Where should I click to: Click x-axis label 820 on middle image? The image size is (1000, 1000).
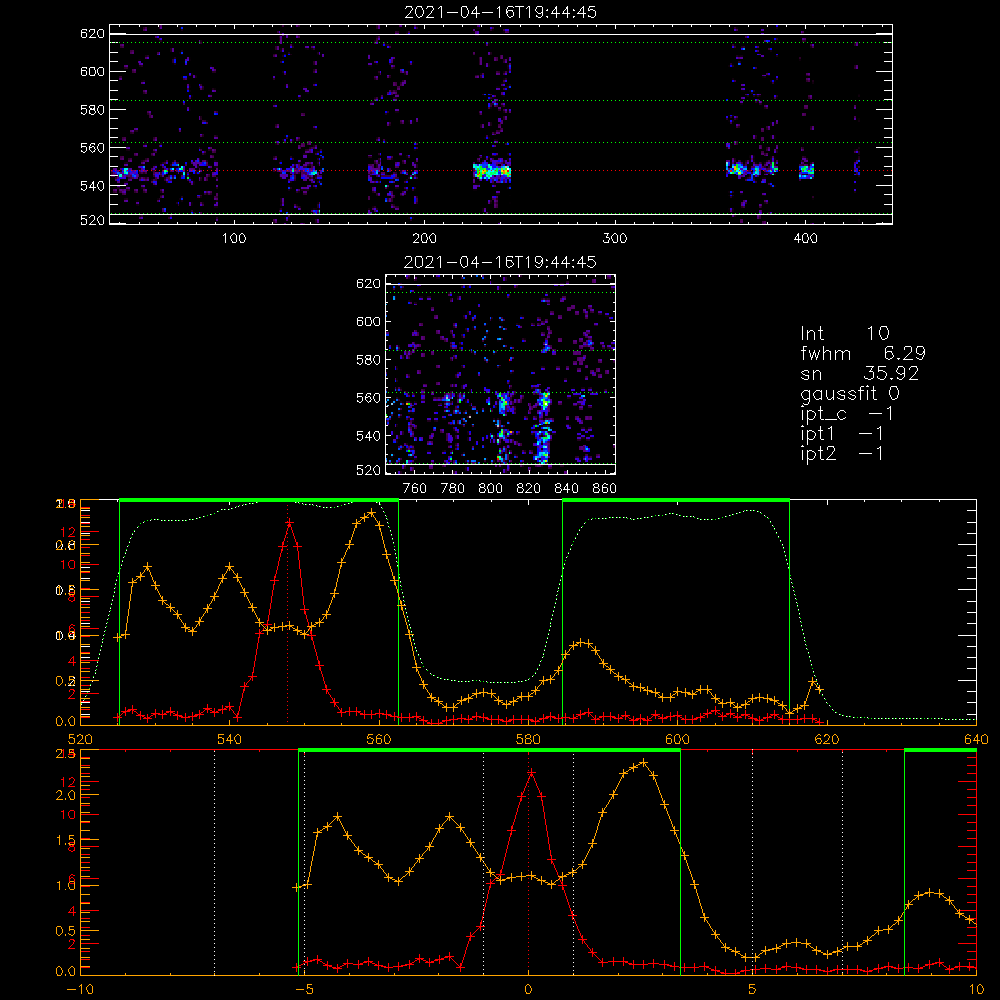[529, 489]
